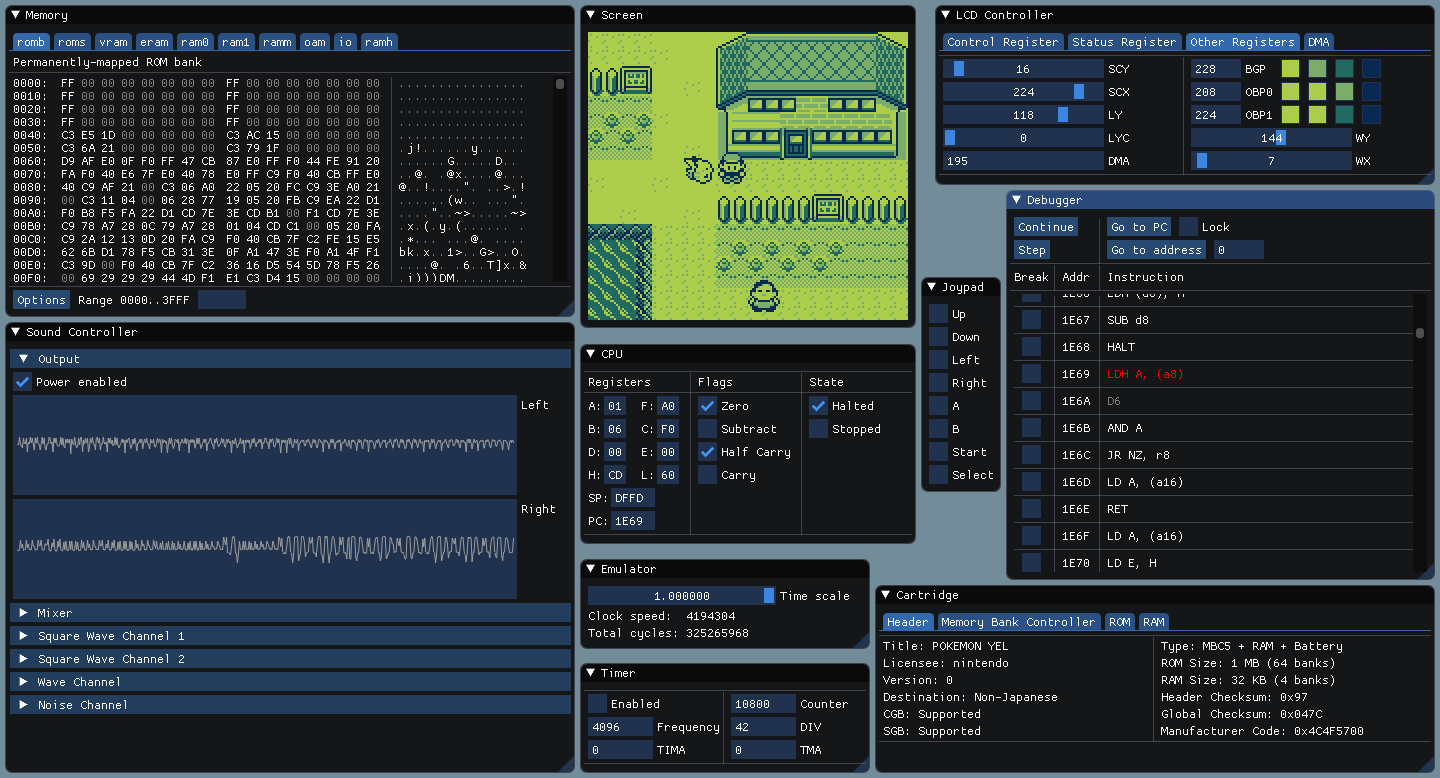This screenshot has height=778, width=1440.
Task: Tick the joypad Select checkbox
Action: coord(938,475)
